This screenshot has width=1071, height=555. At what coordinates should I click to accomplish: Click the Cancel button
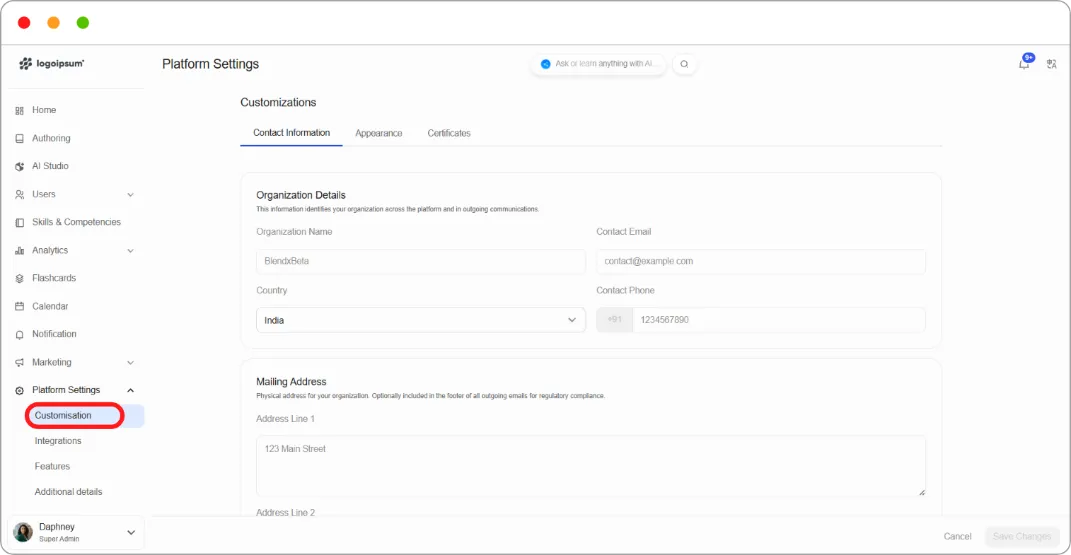click(x=958, y=537)
